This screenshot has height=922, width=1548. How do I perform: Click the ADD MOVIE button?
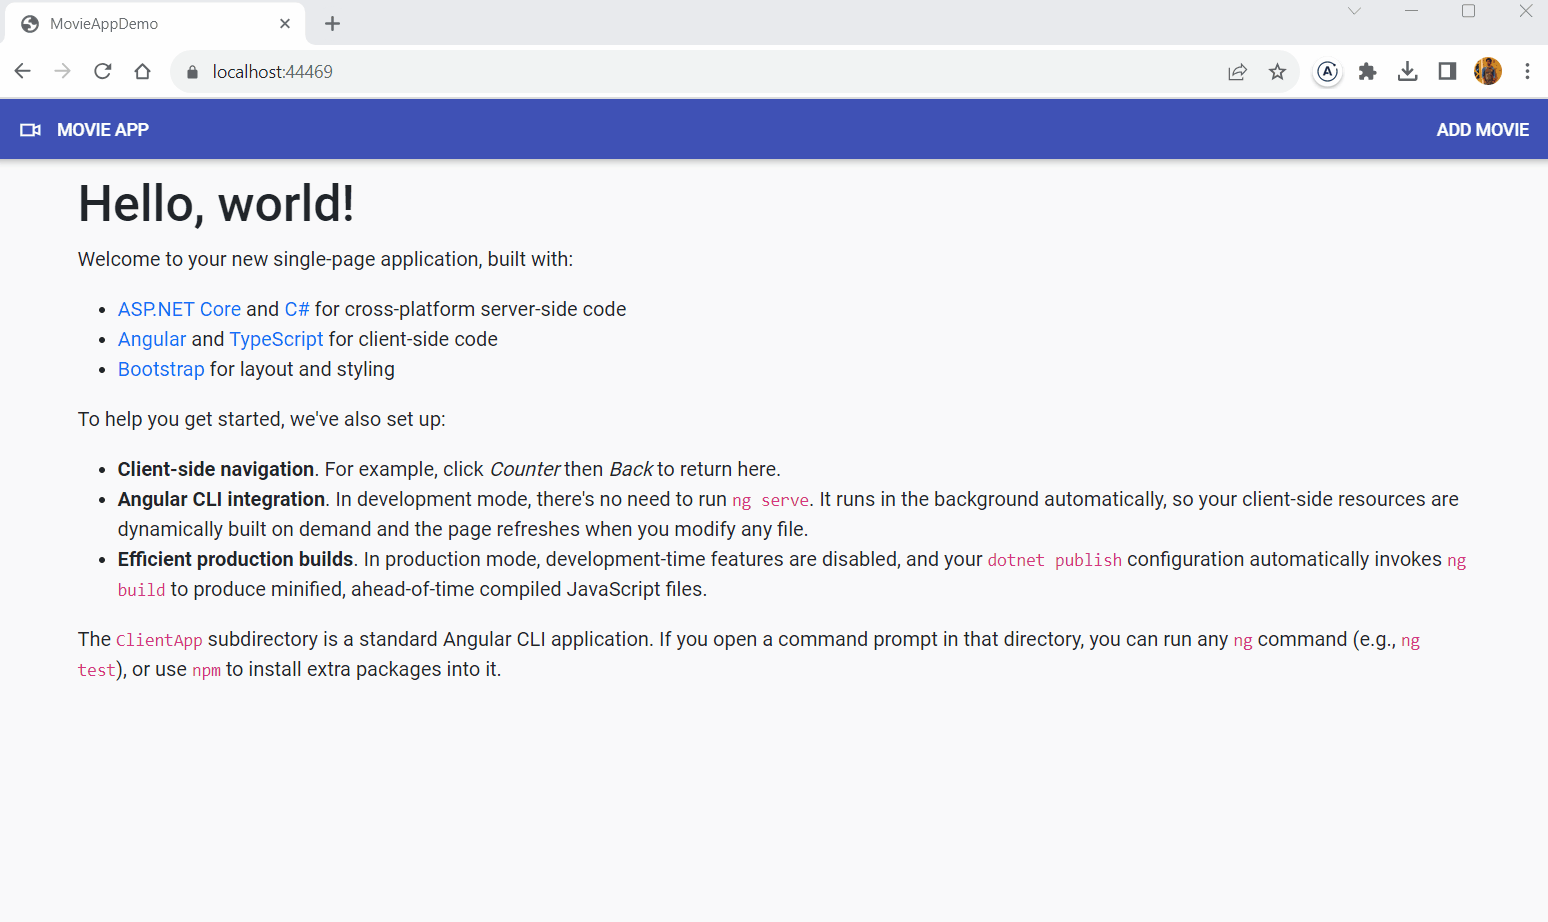pyautogui.click(x=1482, y=130)
